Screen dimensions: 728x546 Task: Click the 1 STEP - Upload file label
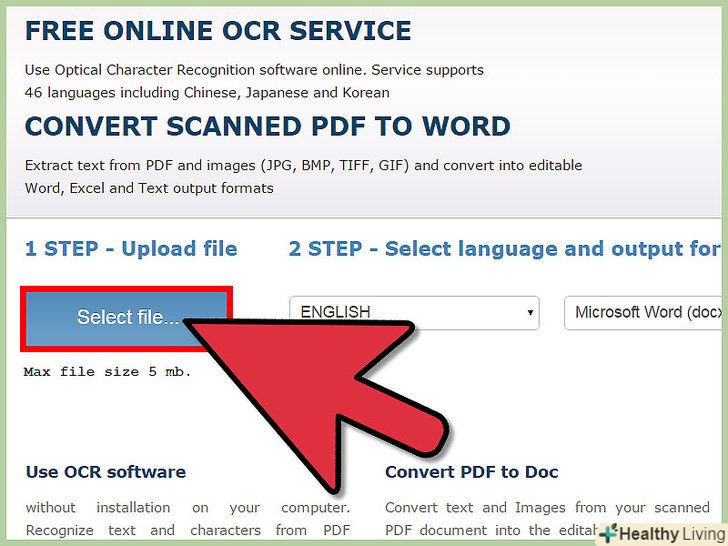(131, 249)
